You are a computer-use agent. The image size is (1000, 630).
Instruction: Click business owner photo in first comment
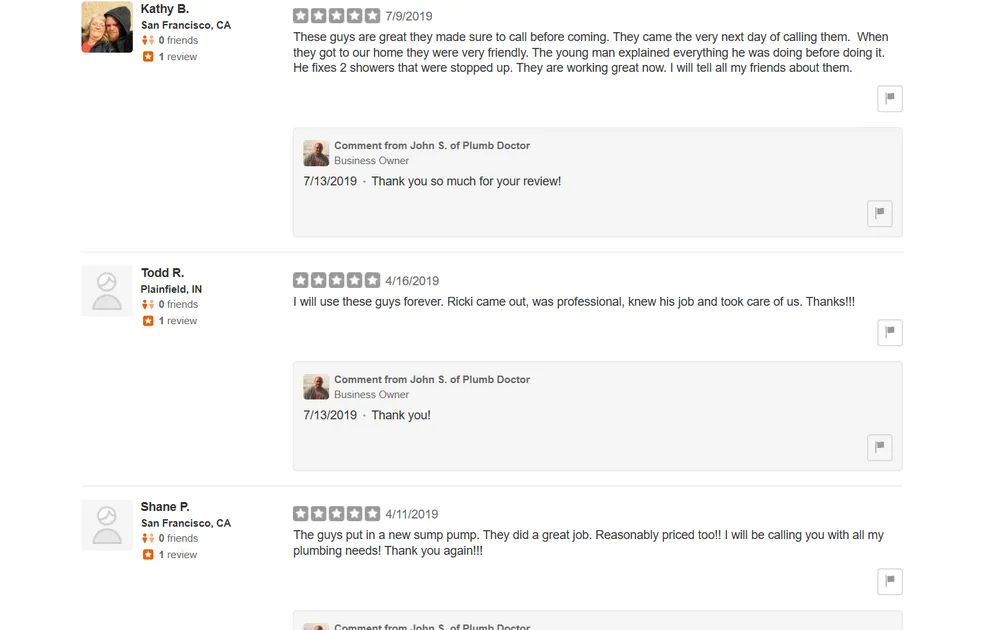coord(316,153)
